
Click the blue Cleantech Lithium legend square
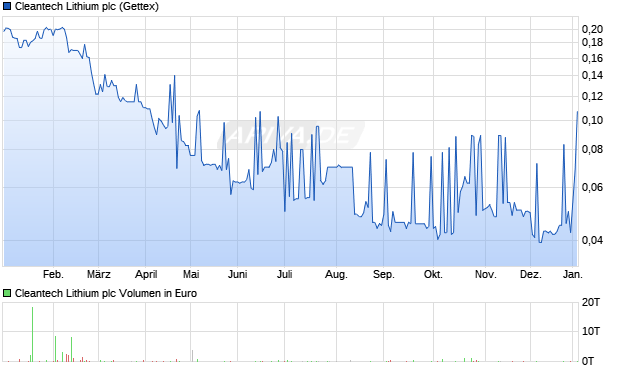pos(7,7)
